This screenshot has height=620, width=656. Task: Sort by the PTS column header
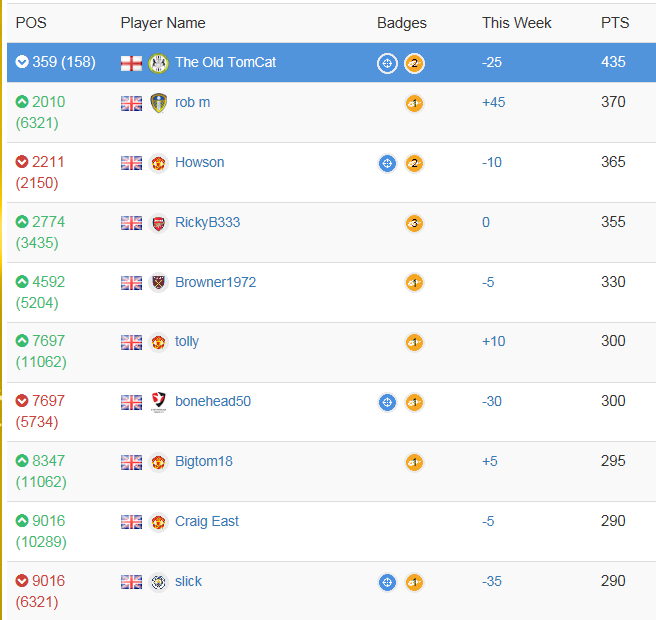coord(614,23)
